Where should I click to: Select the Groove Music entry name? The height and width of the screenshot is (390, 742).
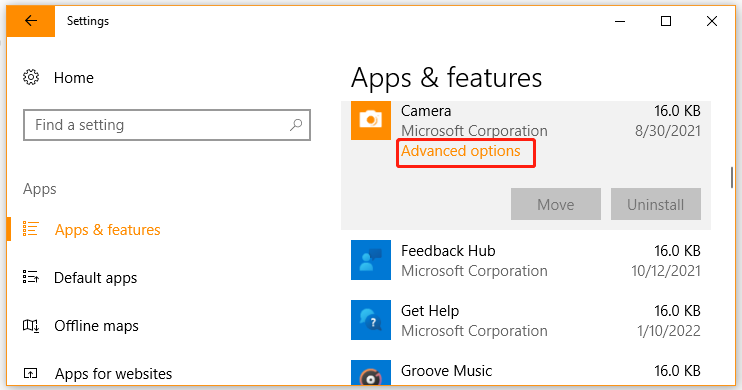click(446, 371)
